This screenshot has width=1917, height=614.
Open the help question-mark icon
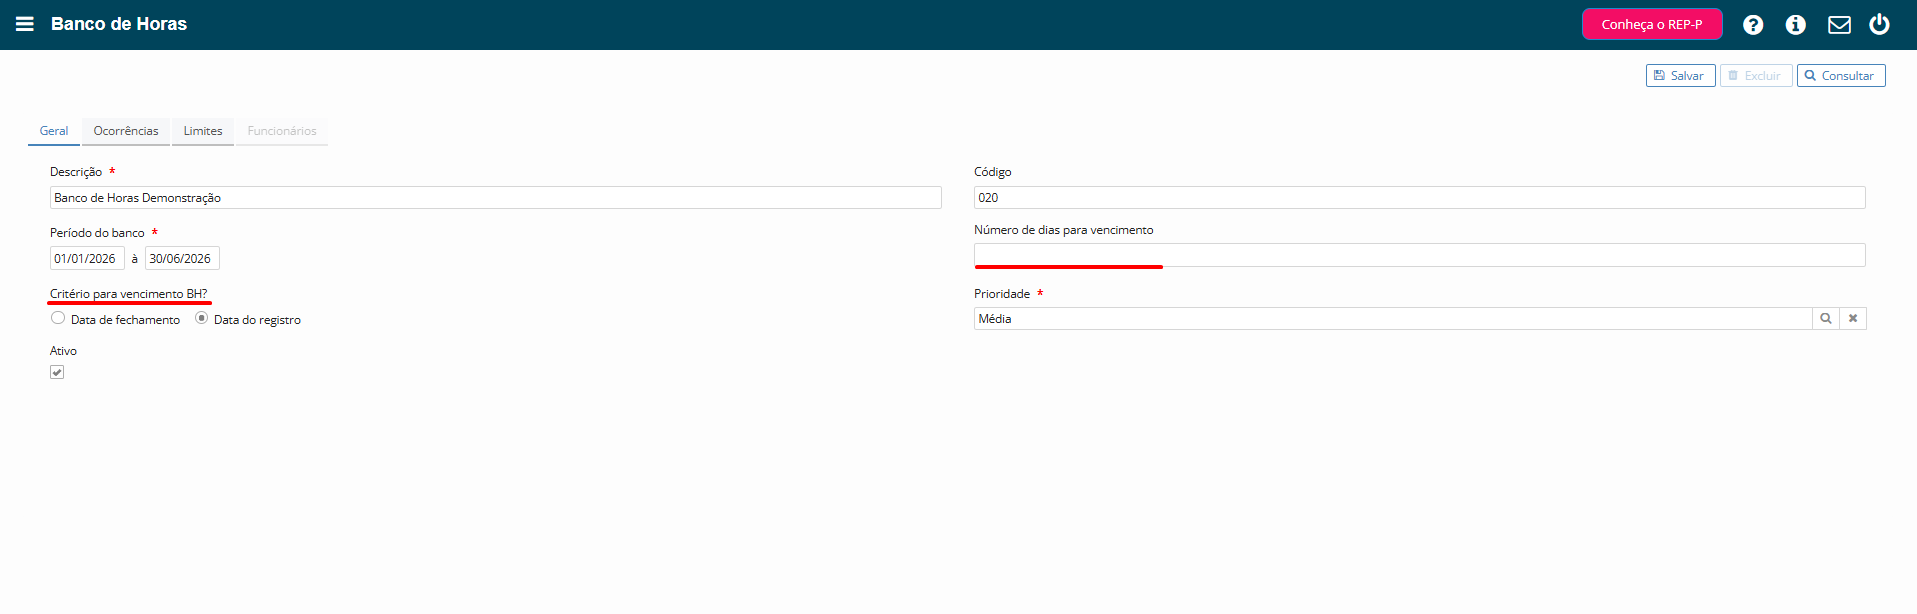1753,25
